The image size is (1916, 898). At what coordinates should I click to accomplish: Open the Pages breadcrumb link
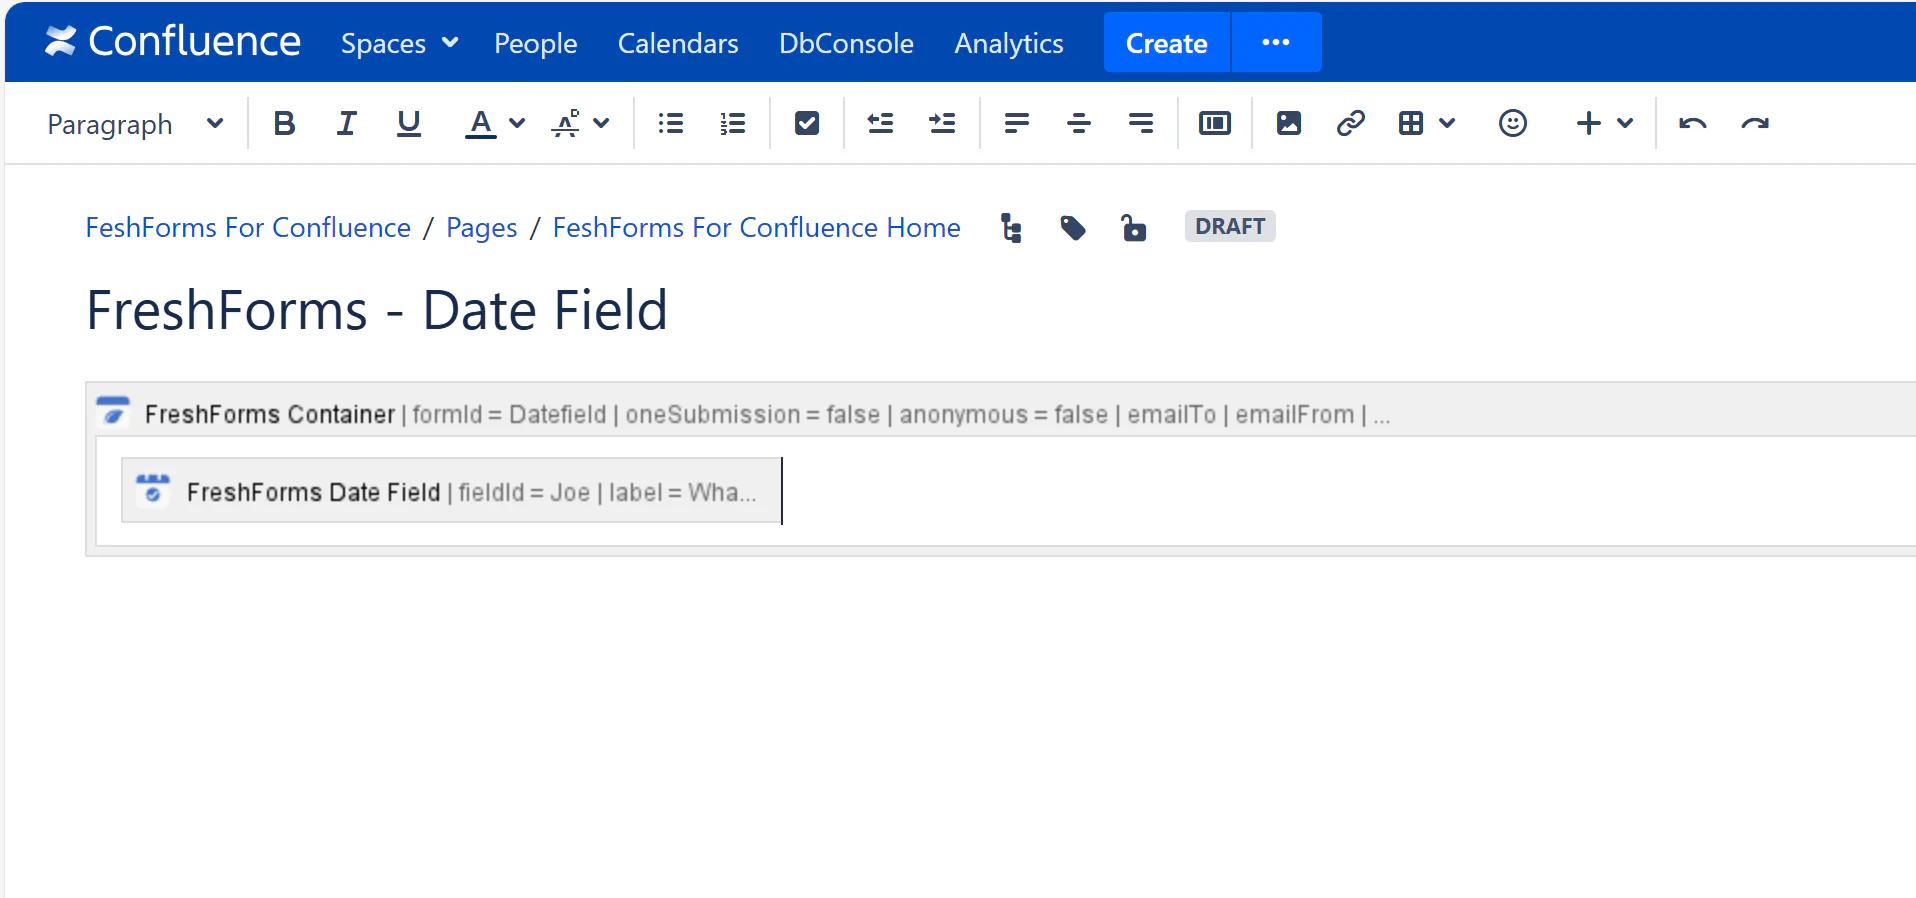481,227
